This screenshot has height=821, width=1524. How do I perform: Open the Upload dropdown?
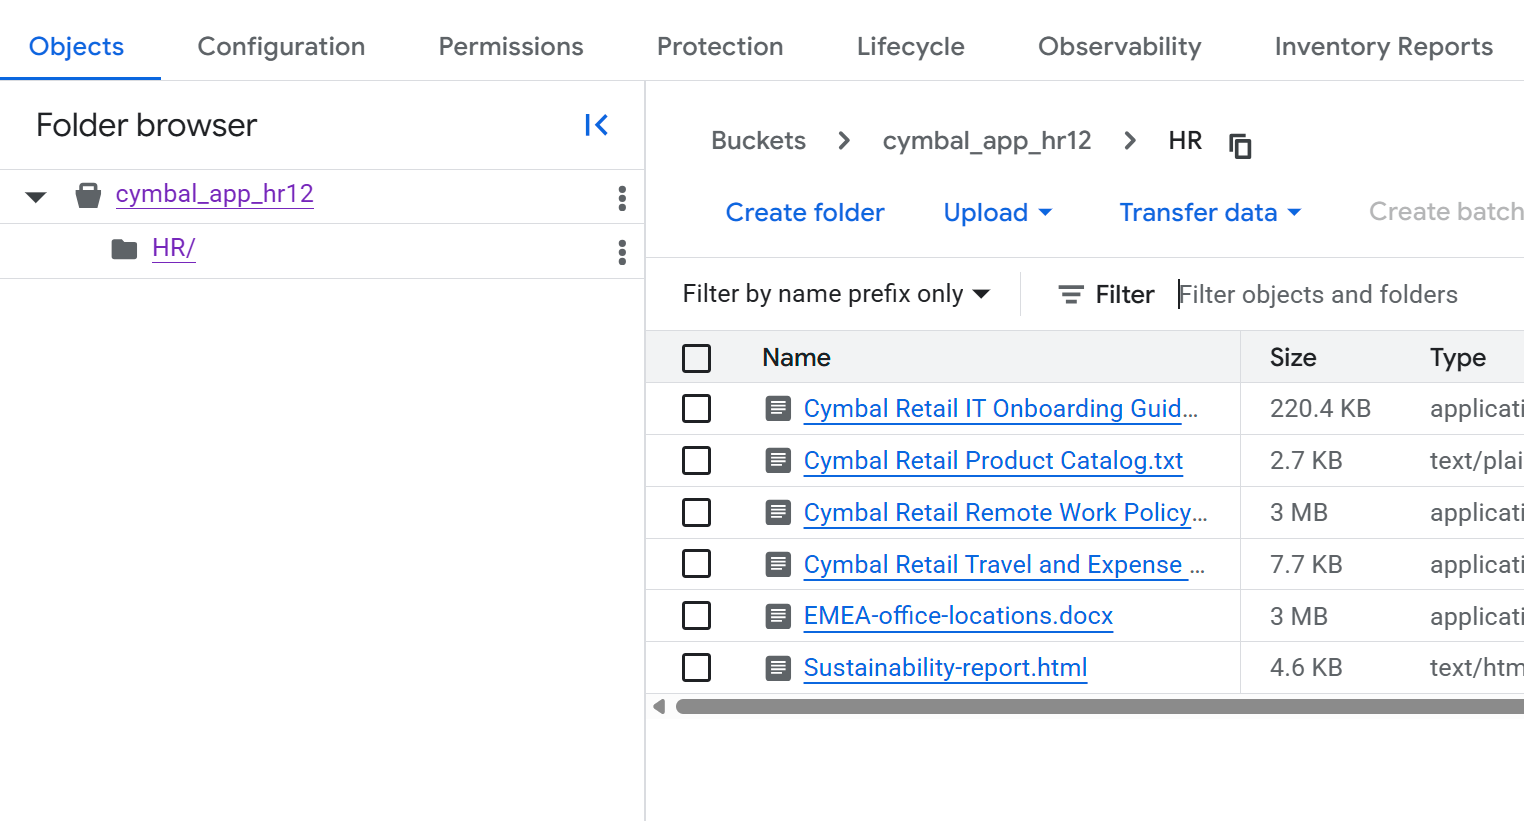point(997,213)
